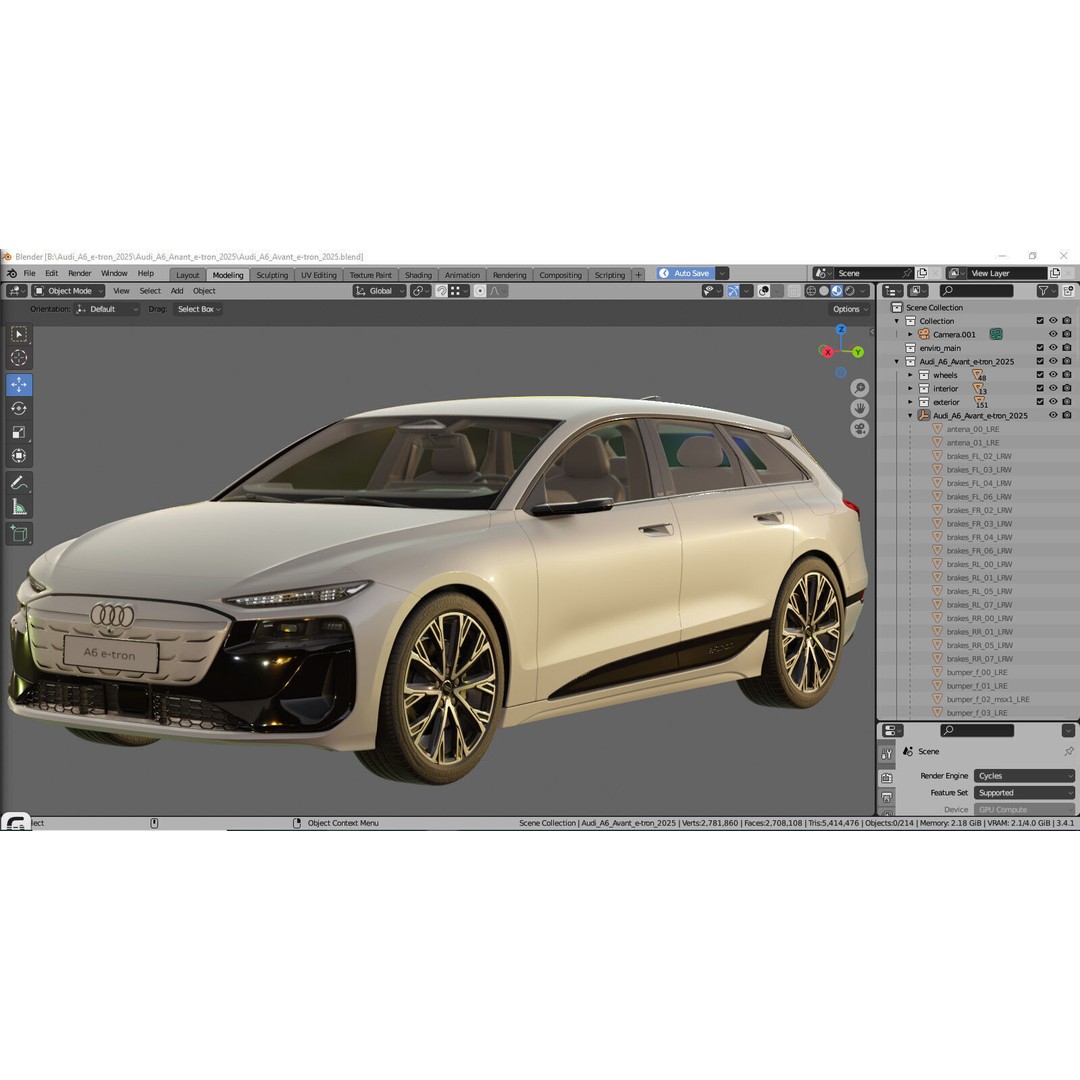Expand the wheels collection
1080x1080 pixels.
pyautogui.click(x=911, y=375)
